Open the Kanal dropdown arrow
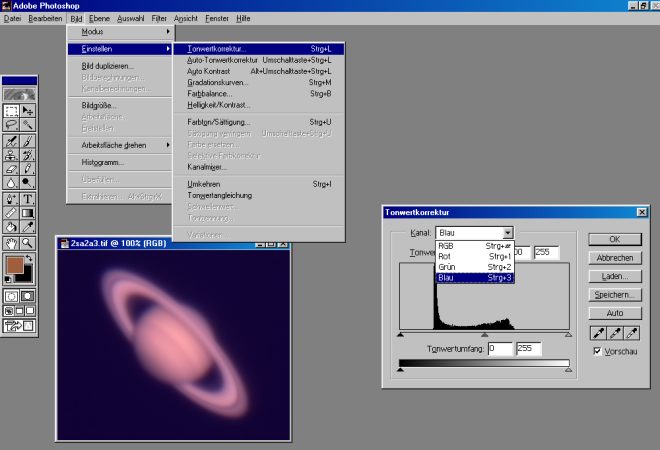 pos(508,232)
